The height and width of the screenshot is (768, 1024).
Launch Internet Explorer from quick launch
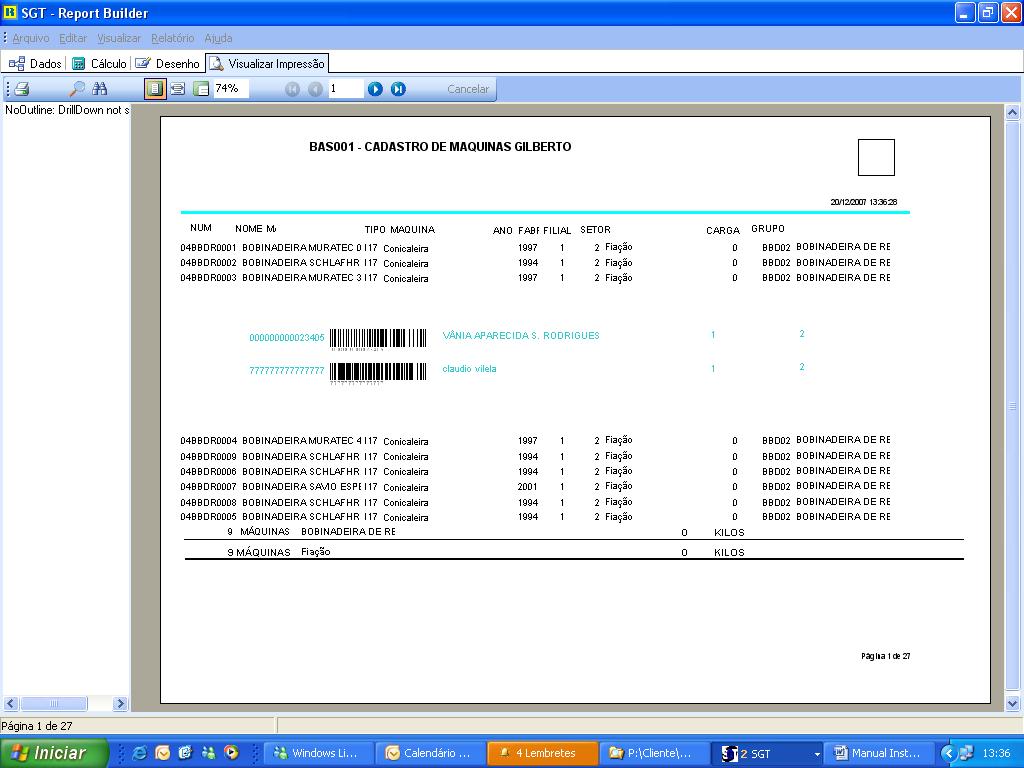[139, 753]
